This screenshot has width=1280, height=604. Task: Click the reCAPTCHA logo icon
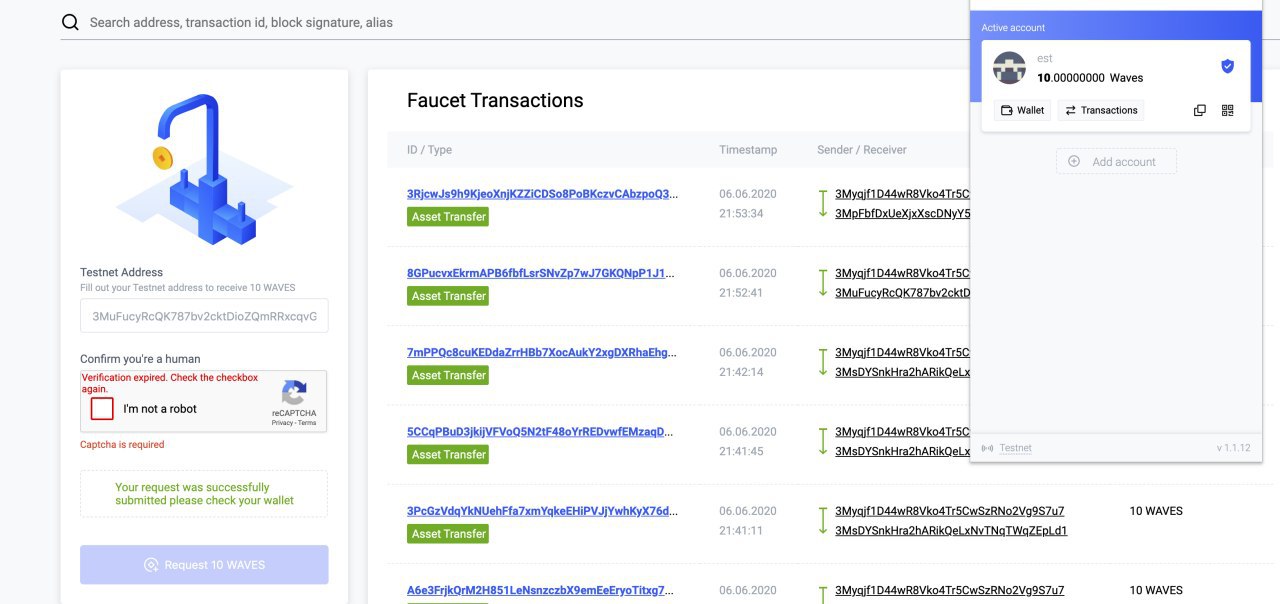click(x=294, y=393)
